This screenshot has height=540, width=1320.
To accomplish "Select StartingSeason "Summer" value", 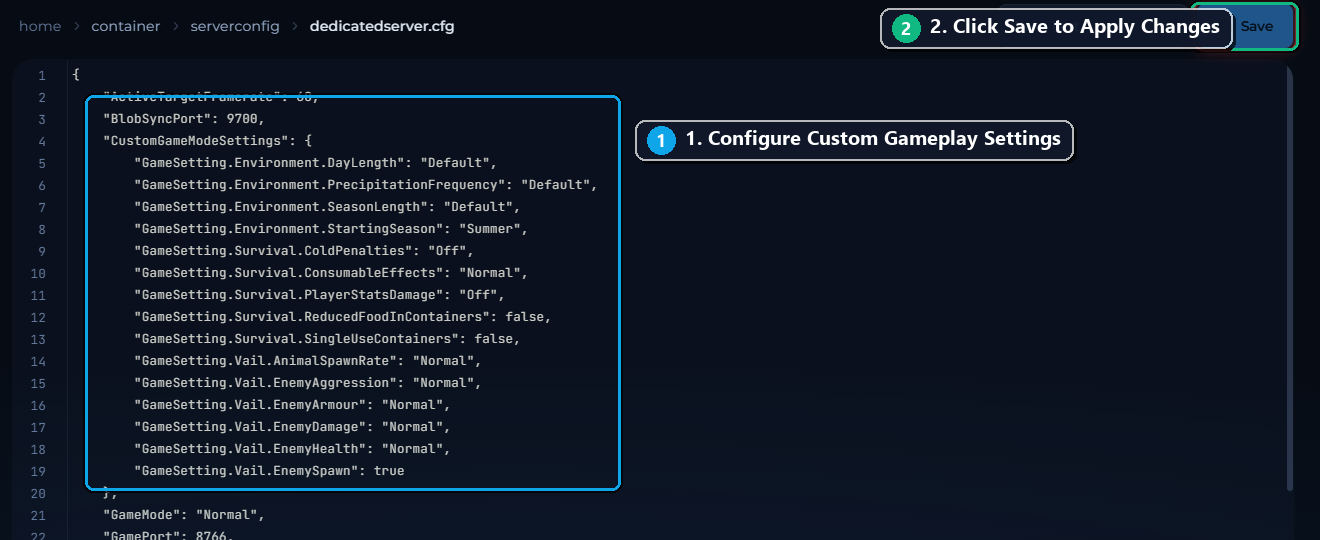I will pyautogui.click(x=489, y=229).
